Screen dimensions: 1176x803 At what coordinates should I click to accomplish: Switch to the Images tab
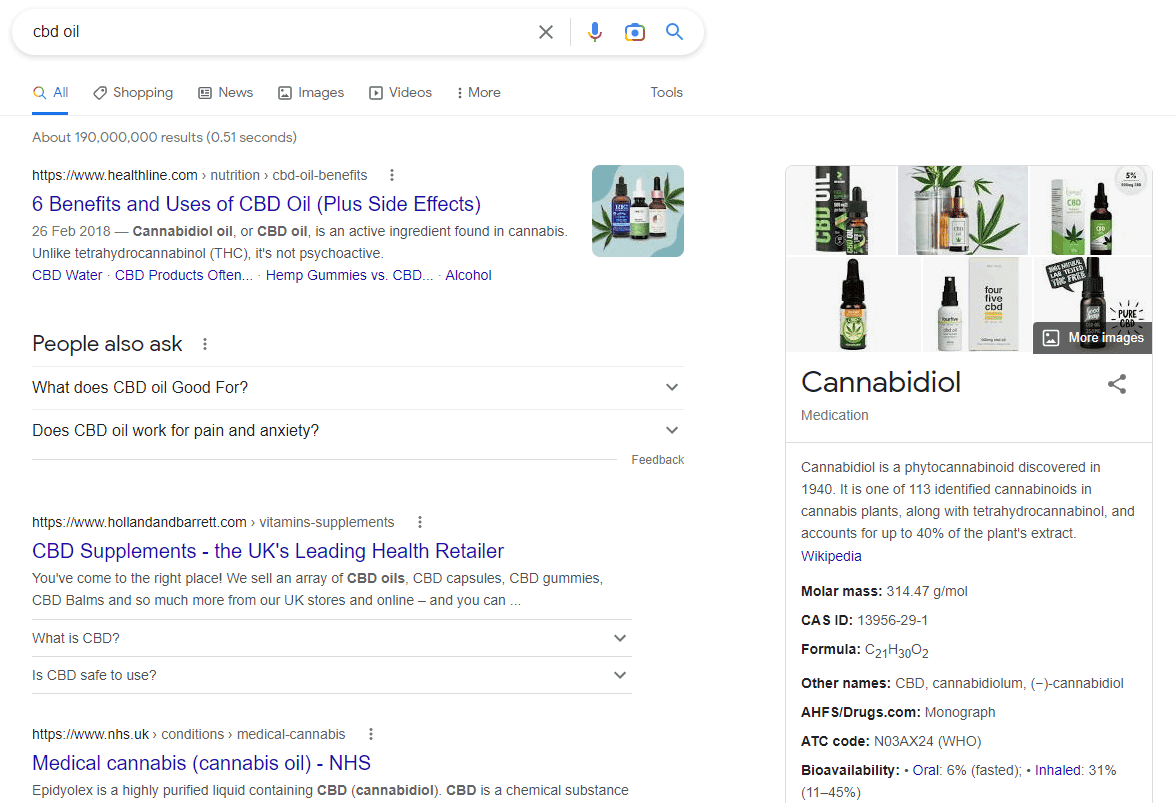tap(311, 92)
